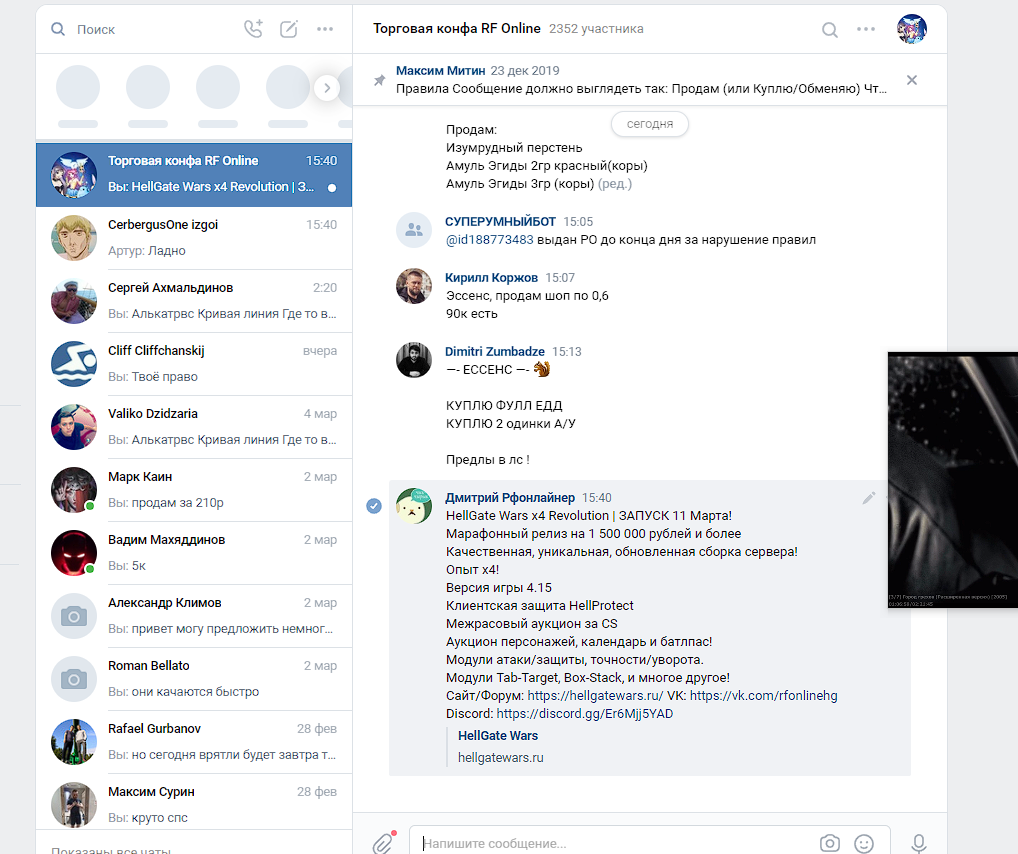
Task: Click the dark image overlay thumbnail
Action: pos(952,480)
